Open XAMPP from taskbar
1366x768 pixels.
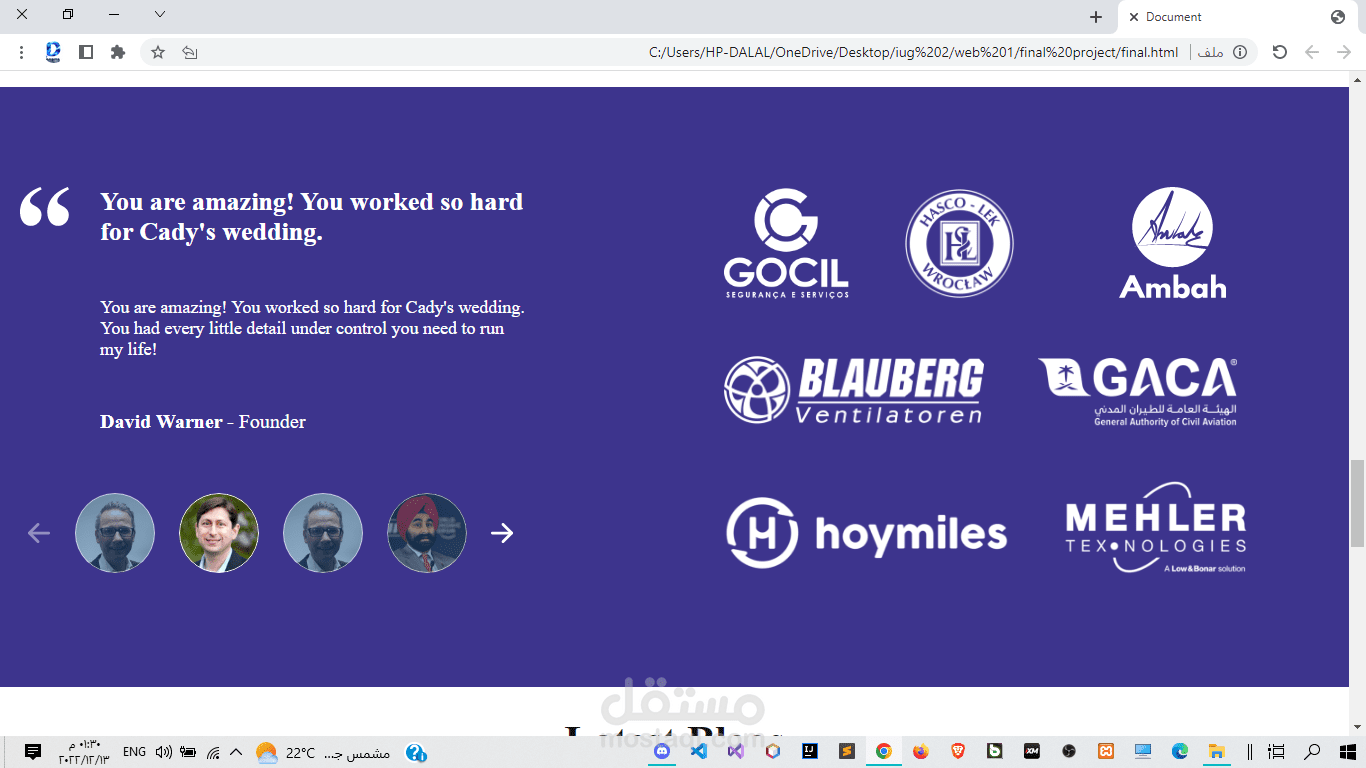1106,751
